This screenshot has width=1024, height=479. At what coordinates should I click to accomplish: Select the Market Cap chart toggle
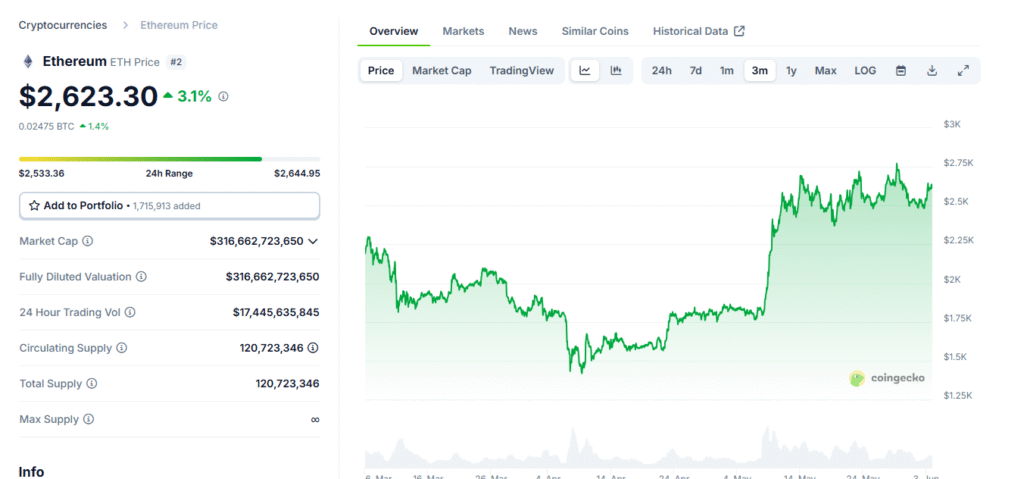pos(441,71)
